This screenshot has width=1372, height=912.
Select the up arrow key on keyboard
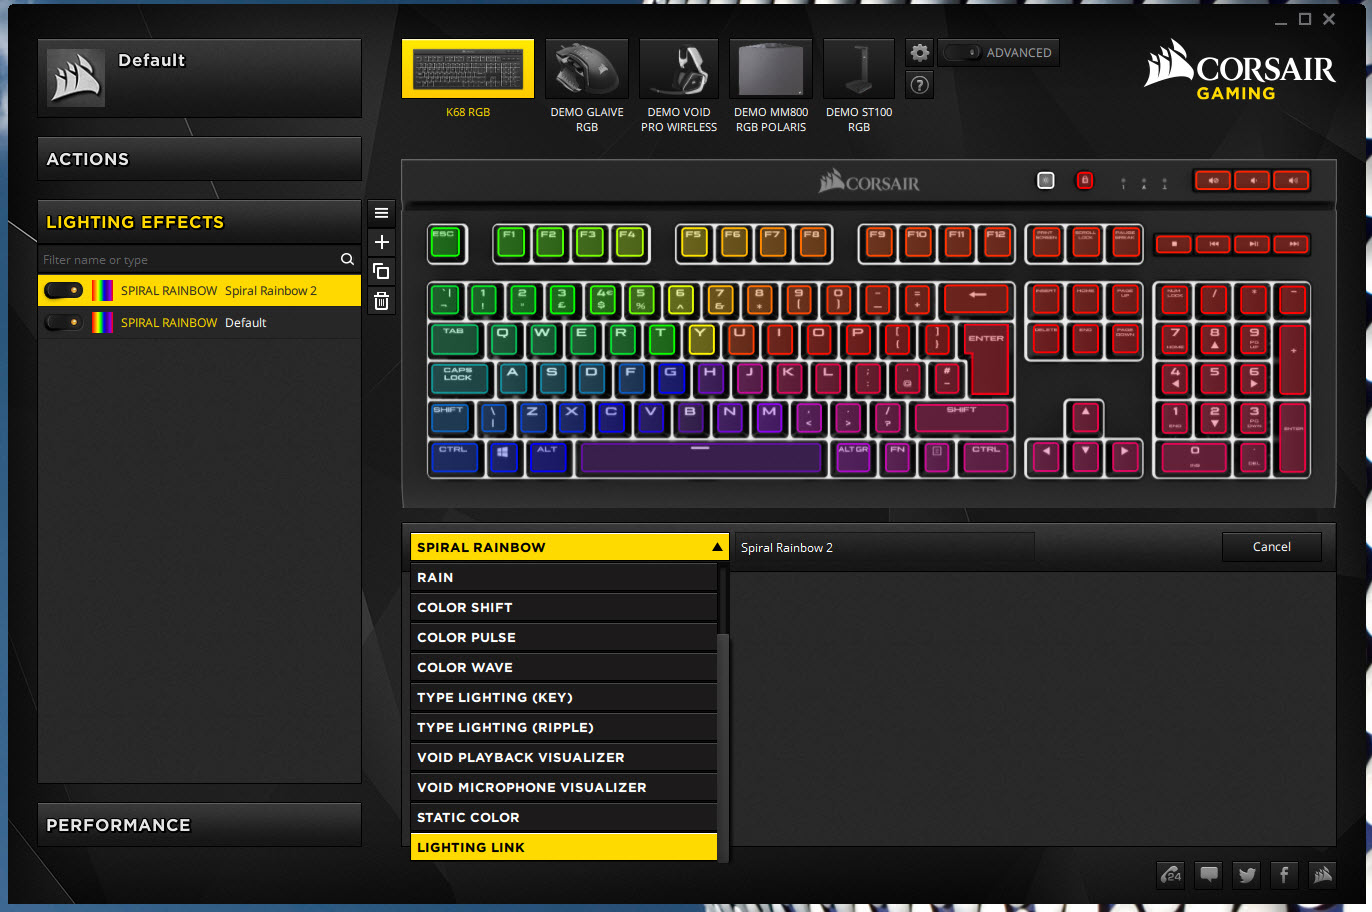coord(1085,417)
